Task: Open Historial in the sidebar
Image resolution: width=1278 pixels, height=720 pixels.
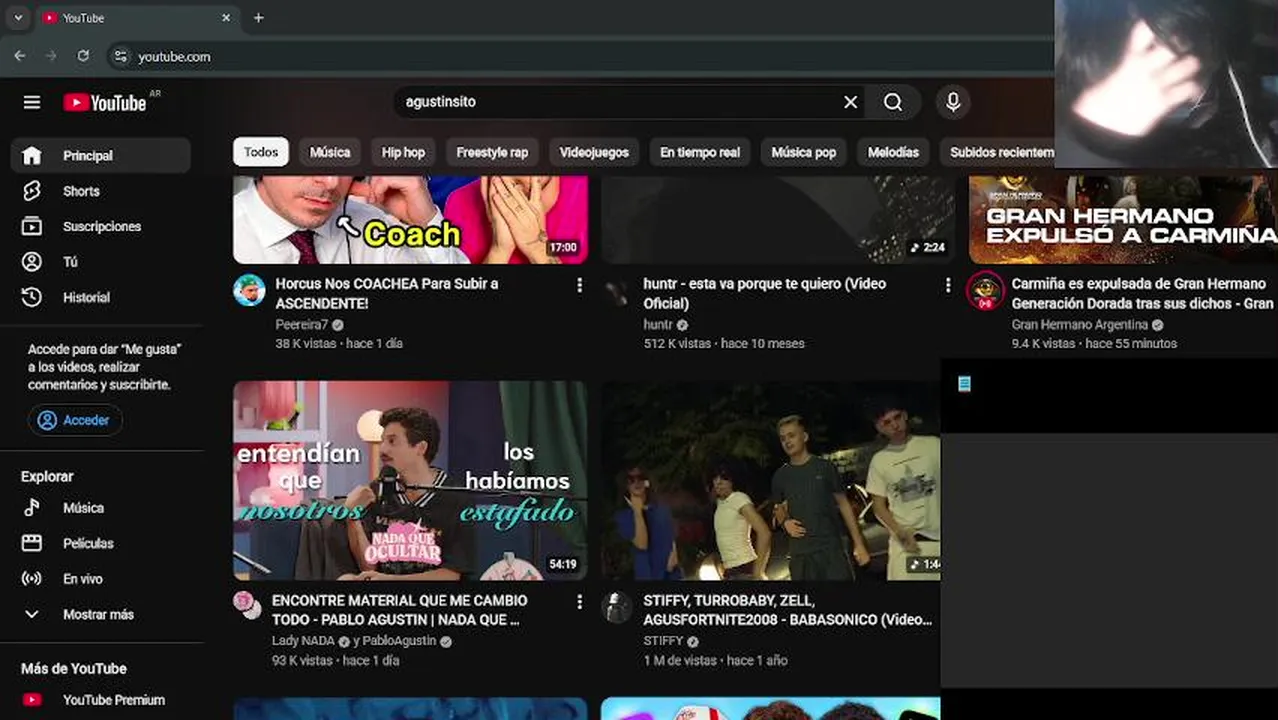Action: click(100, 297)
